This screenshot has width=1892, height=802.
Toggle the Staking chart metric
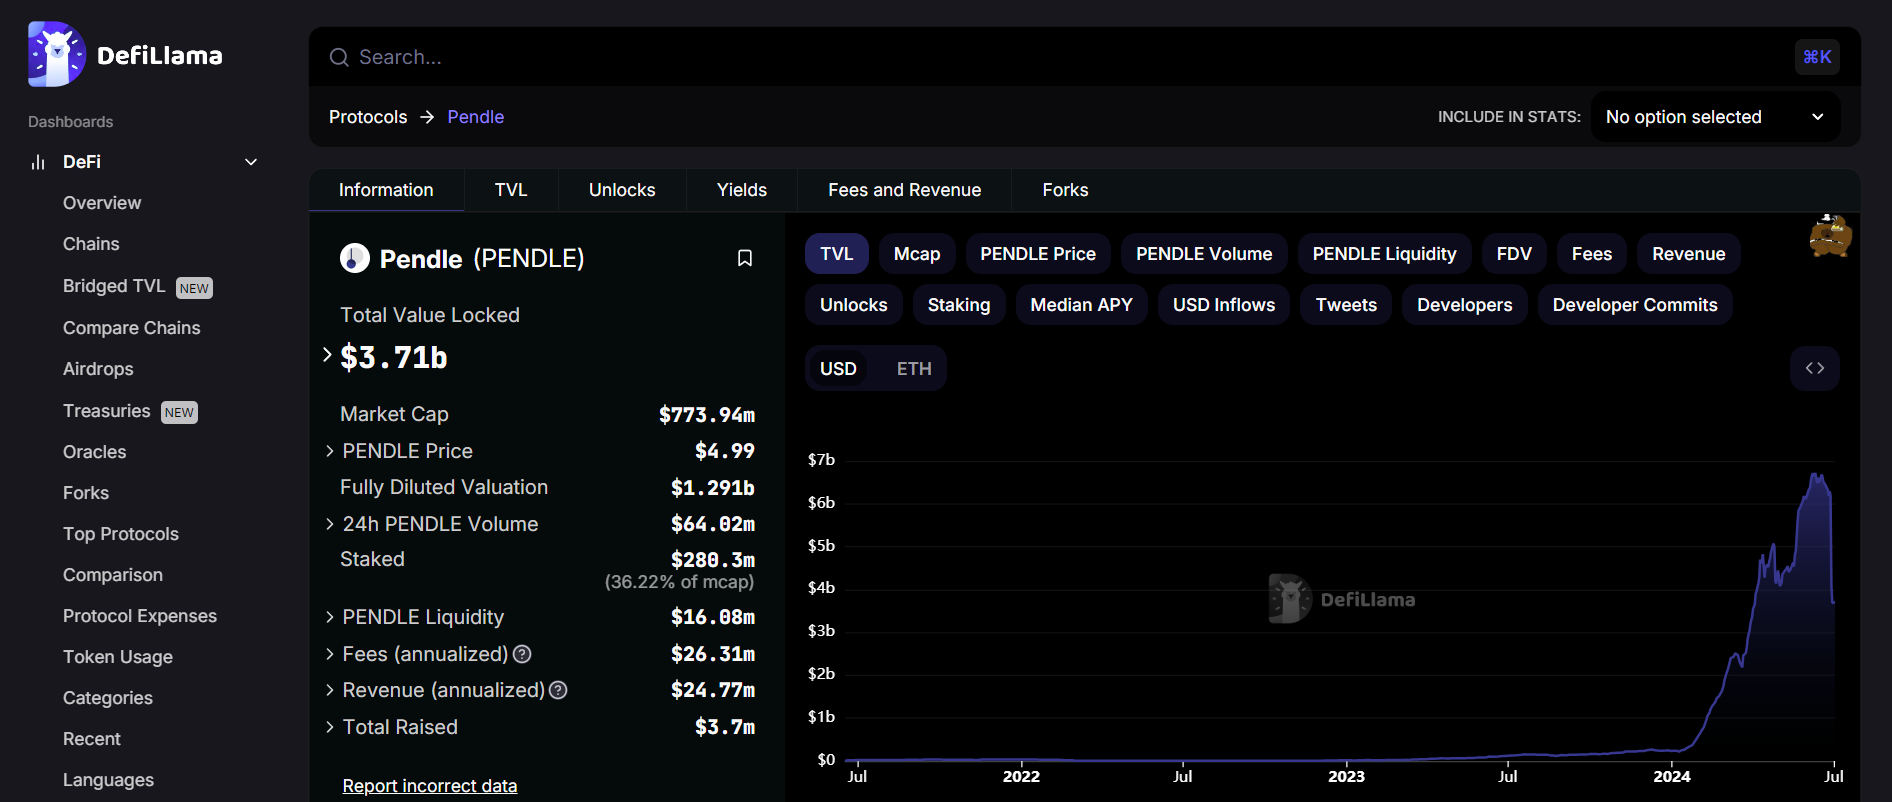[959, 305]
